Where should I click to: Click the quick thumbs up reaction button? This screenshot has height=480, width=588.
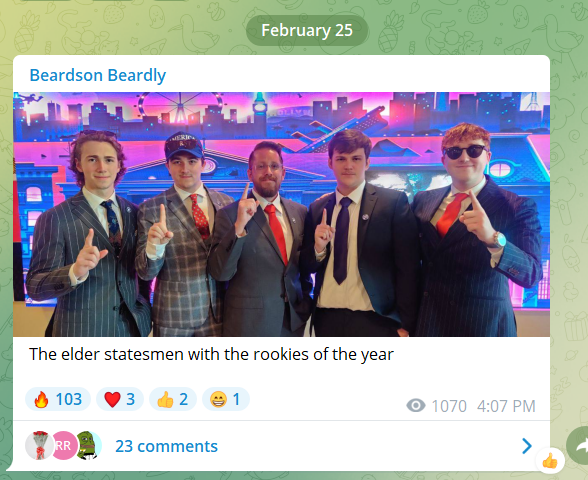pos(550,460)
